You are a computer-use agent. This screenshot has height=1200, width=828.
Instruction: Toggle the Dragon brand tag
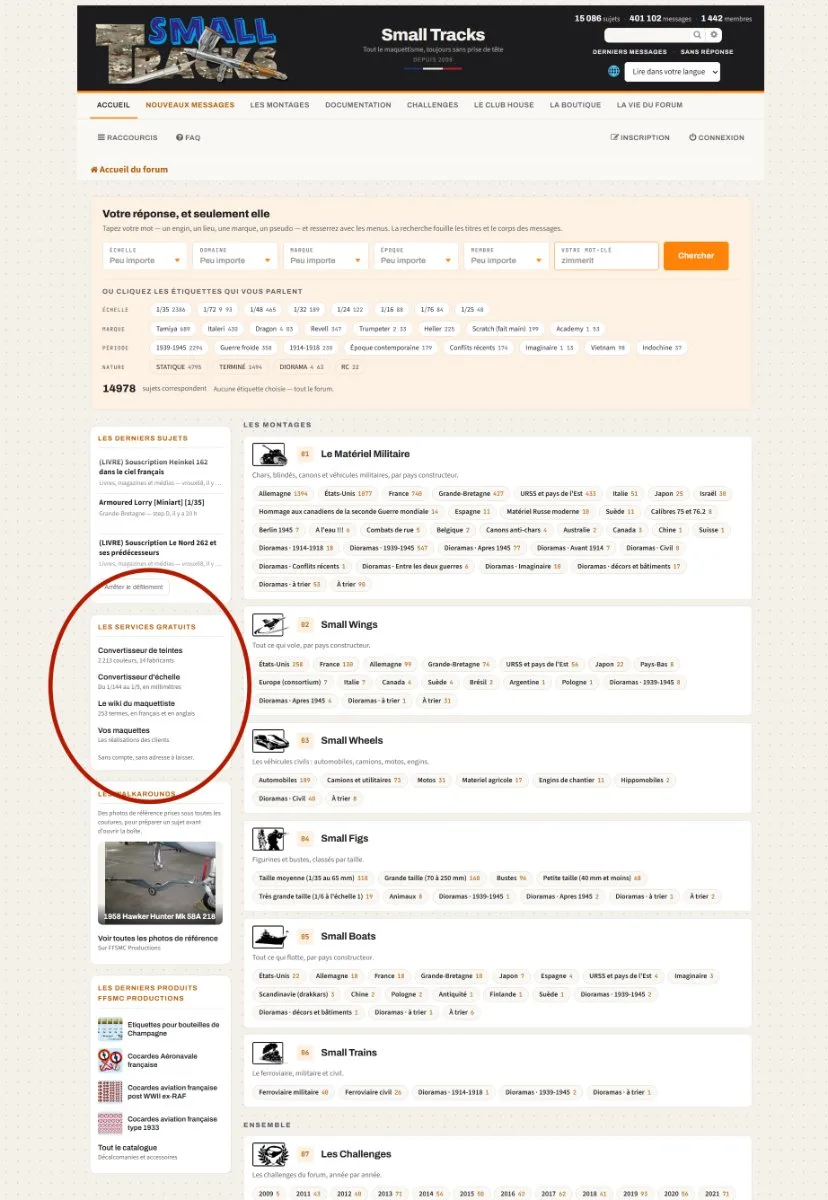click(274, 328)
